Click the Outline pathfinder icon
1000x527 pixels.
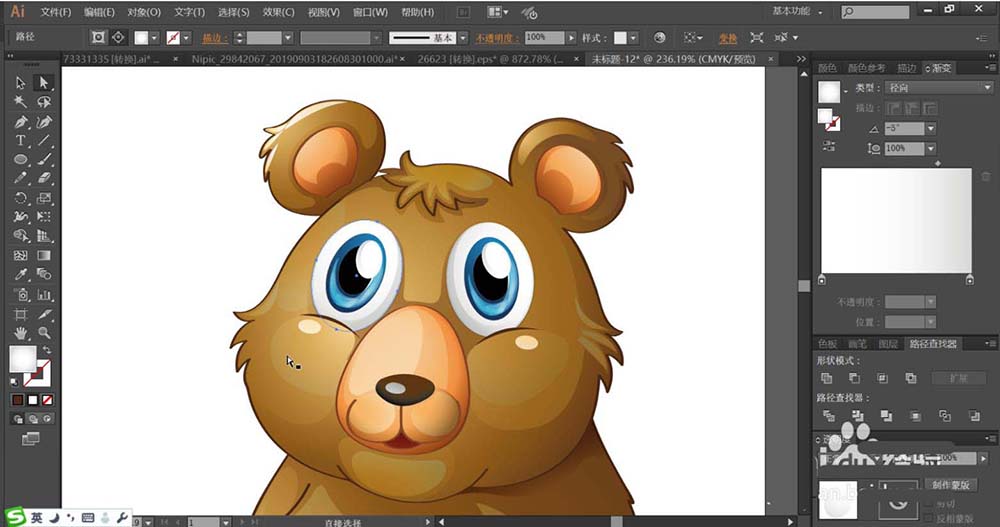[945, 416]
